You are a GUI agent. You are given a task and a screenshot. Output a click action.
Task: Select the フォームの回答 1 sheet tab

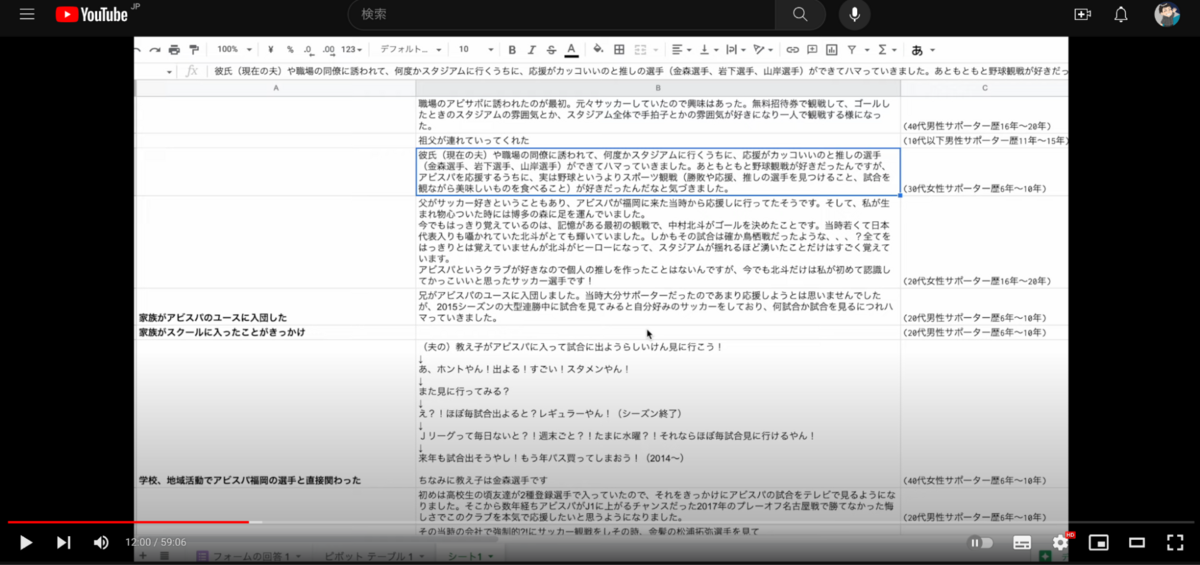[x=247, y=556]
